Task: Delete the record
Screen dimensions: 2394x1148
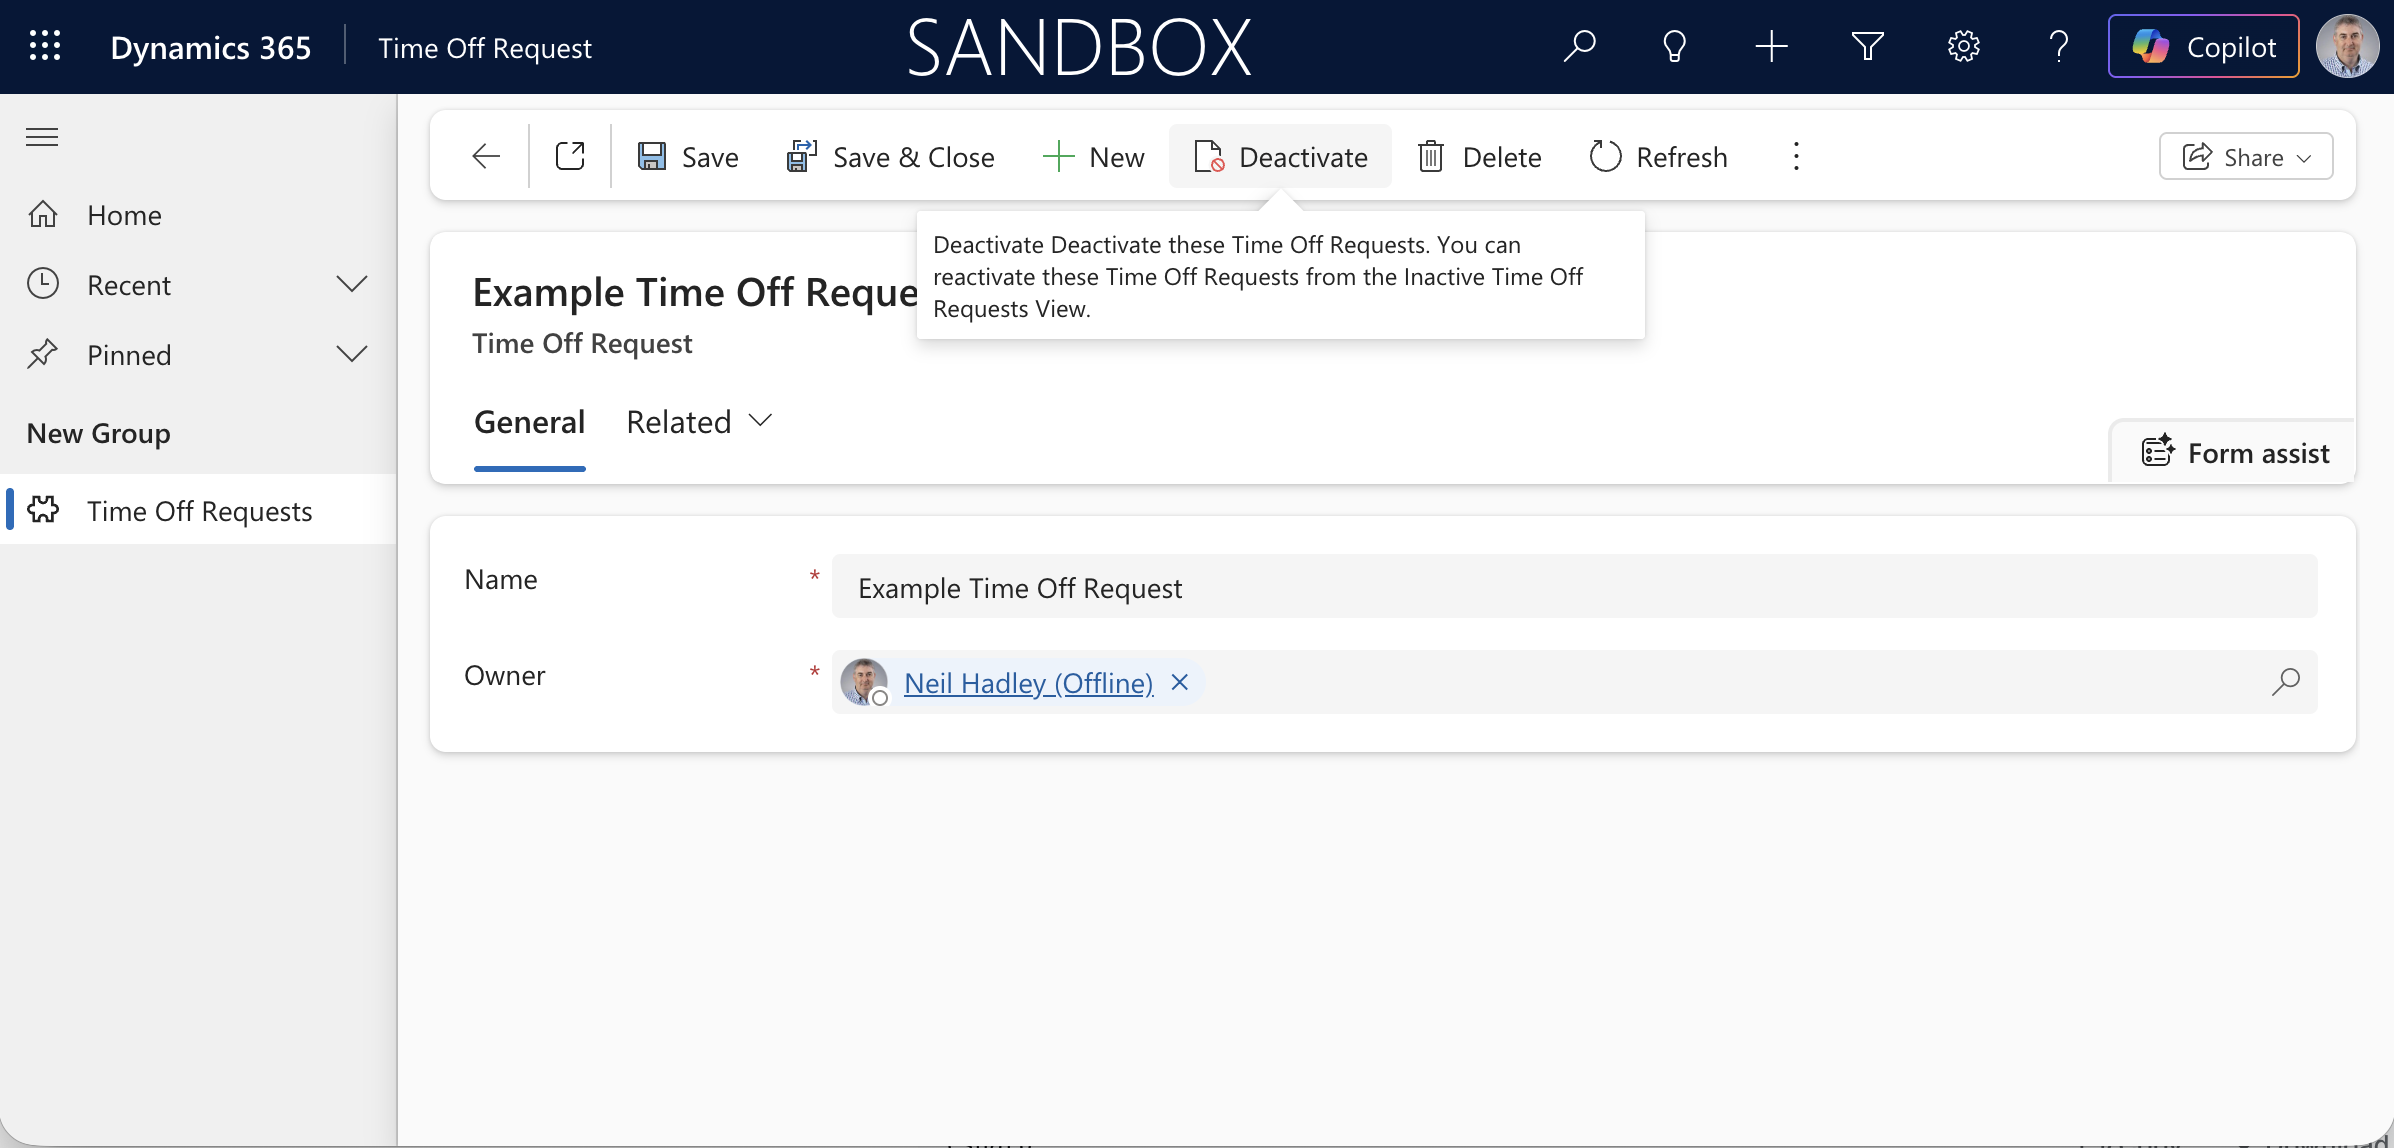Action: 1480,156
